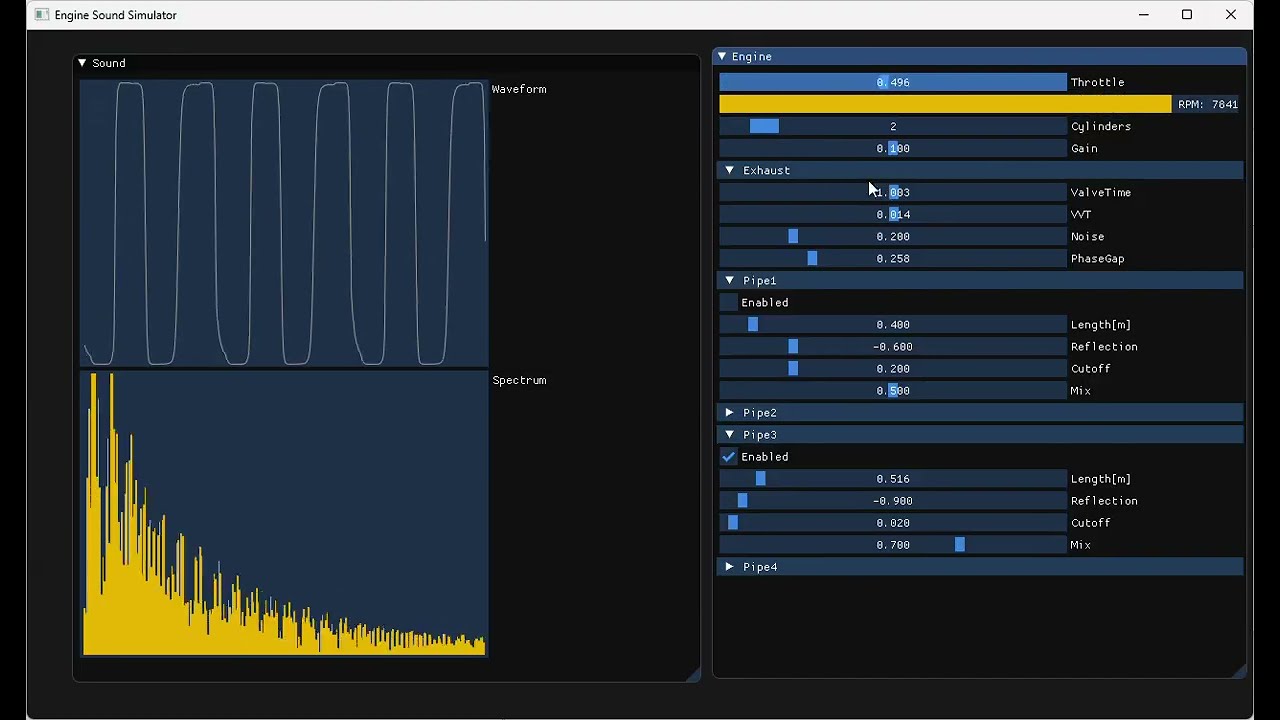The width and height of the screenshot is (1280, 720).
Task: Collapse the Engine panel header
Action: (980, 57)
